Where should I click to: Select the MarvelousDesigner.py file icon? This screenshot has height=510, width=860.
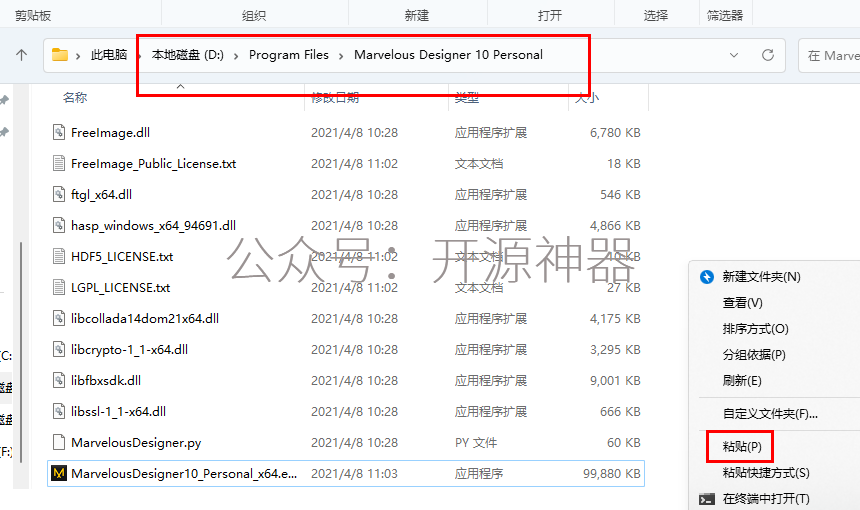click(59, 442)
